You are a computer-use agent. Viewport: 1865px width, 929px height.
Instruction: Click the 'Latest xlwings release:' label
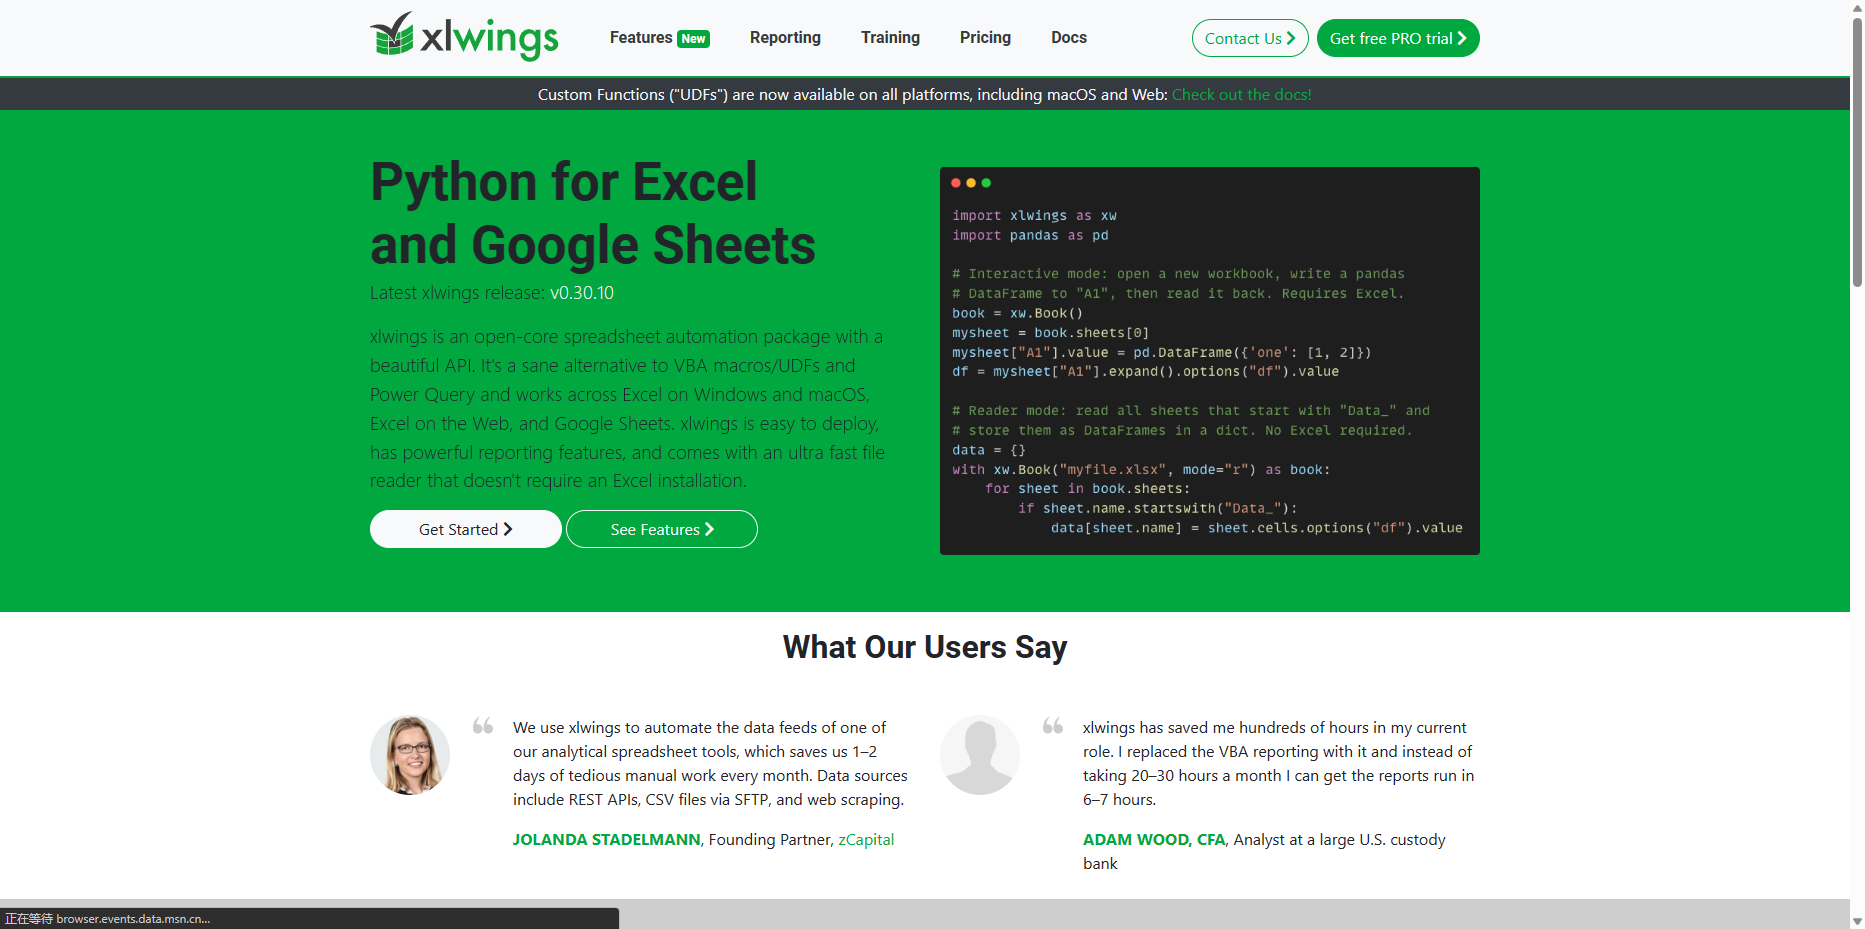[x=458, y=293]
